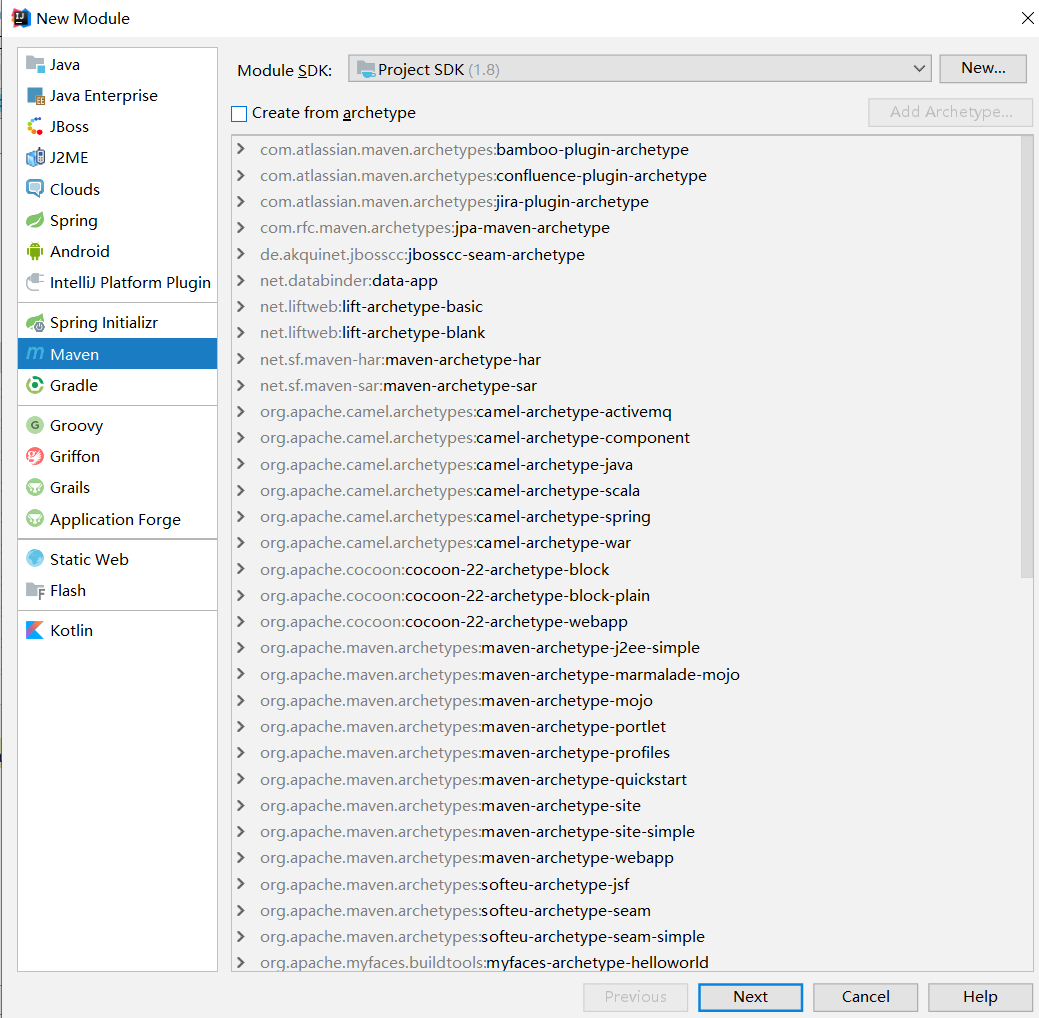Choose the Flash module icon
1039x1018 pixels.
pyautogui.click(x=34, y=591)
